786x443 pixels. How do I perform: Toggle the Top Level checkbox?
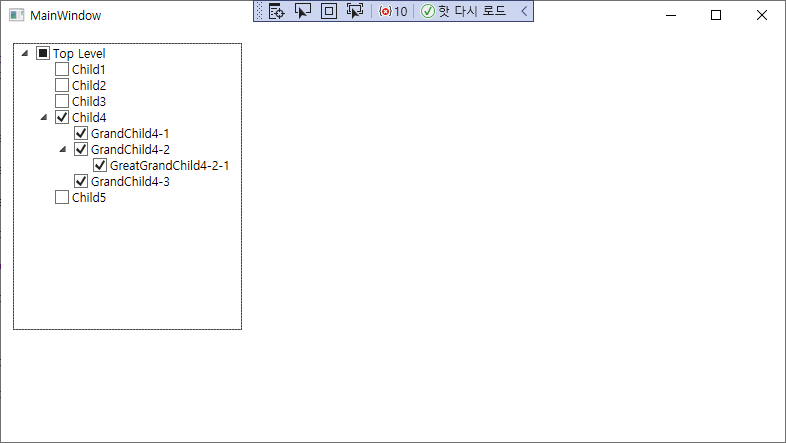tap(43, 53)
